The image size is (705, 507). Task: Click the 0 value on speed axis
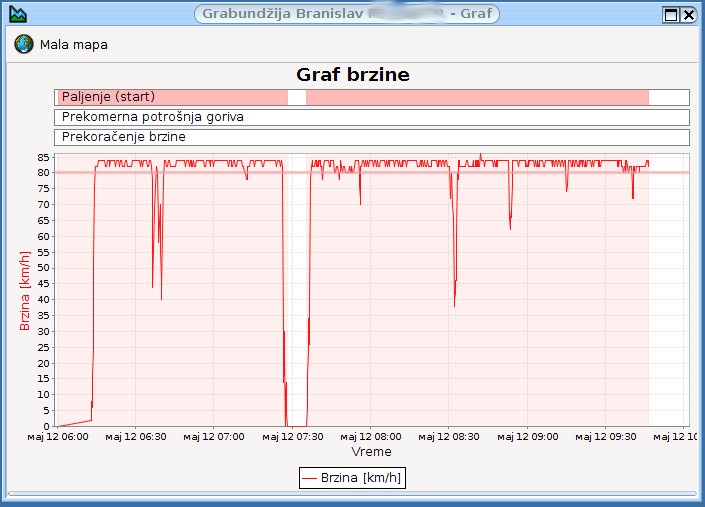point(46,426)
